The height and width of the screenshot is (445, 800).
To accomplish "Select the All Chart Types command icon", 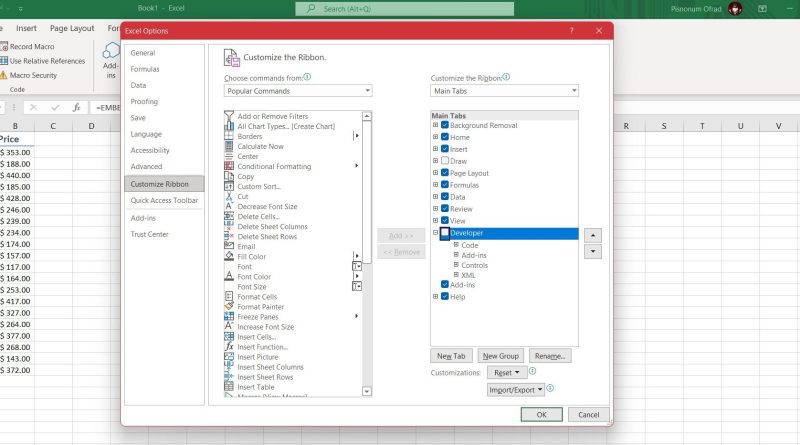I will (x=229, y=126).
